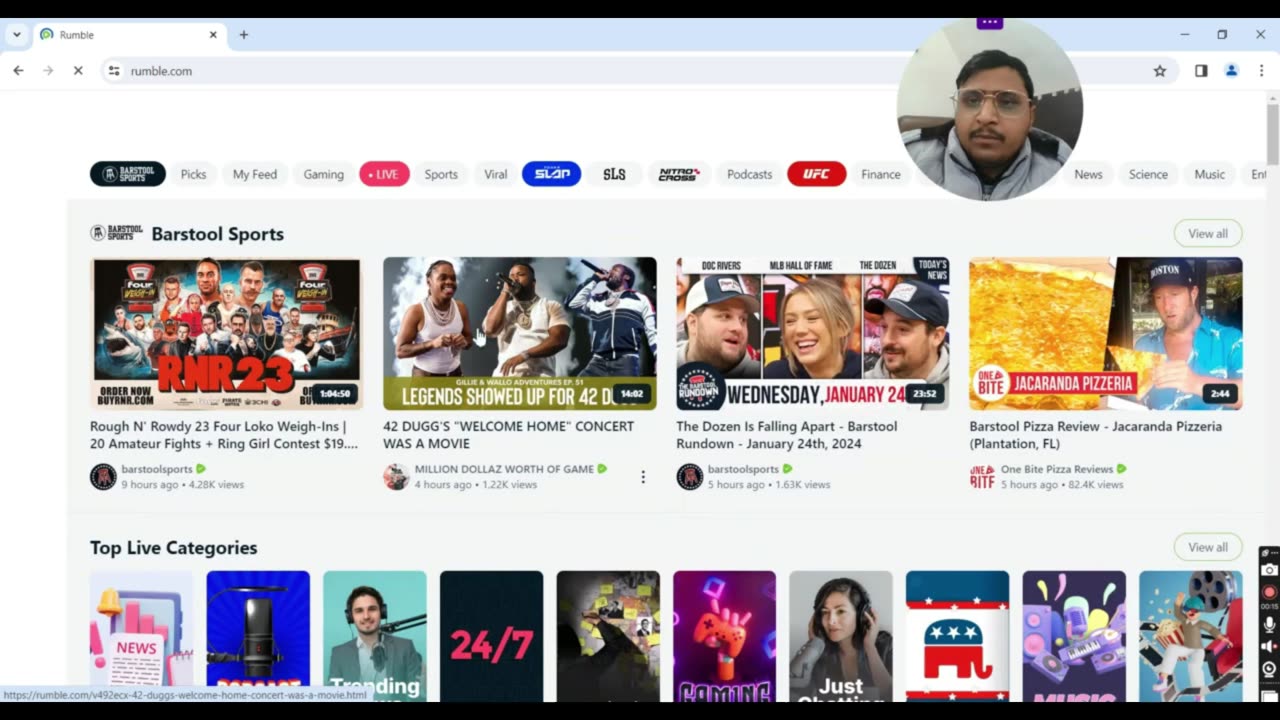Open the News category chip
Viewport: 1280px width, 720px height.
tap(1088, 174)
